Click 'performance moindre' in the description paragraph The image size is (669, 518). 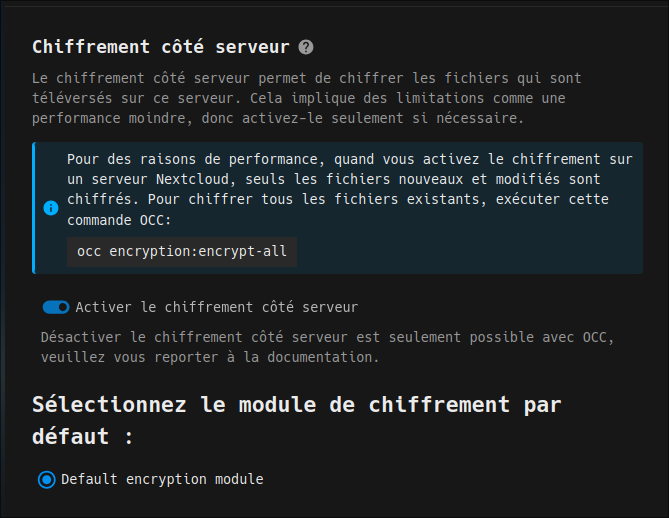tap(108, 118)
